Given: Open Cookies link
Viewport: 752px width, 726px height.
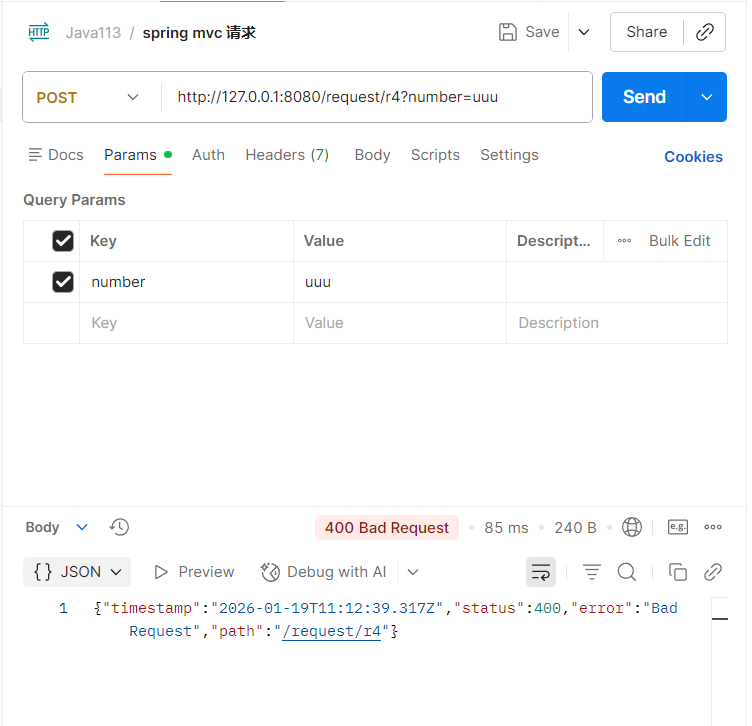Looking at the screenshot, I should pos(693,157).
